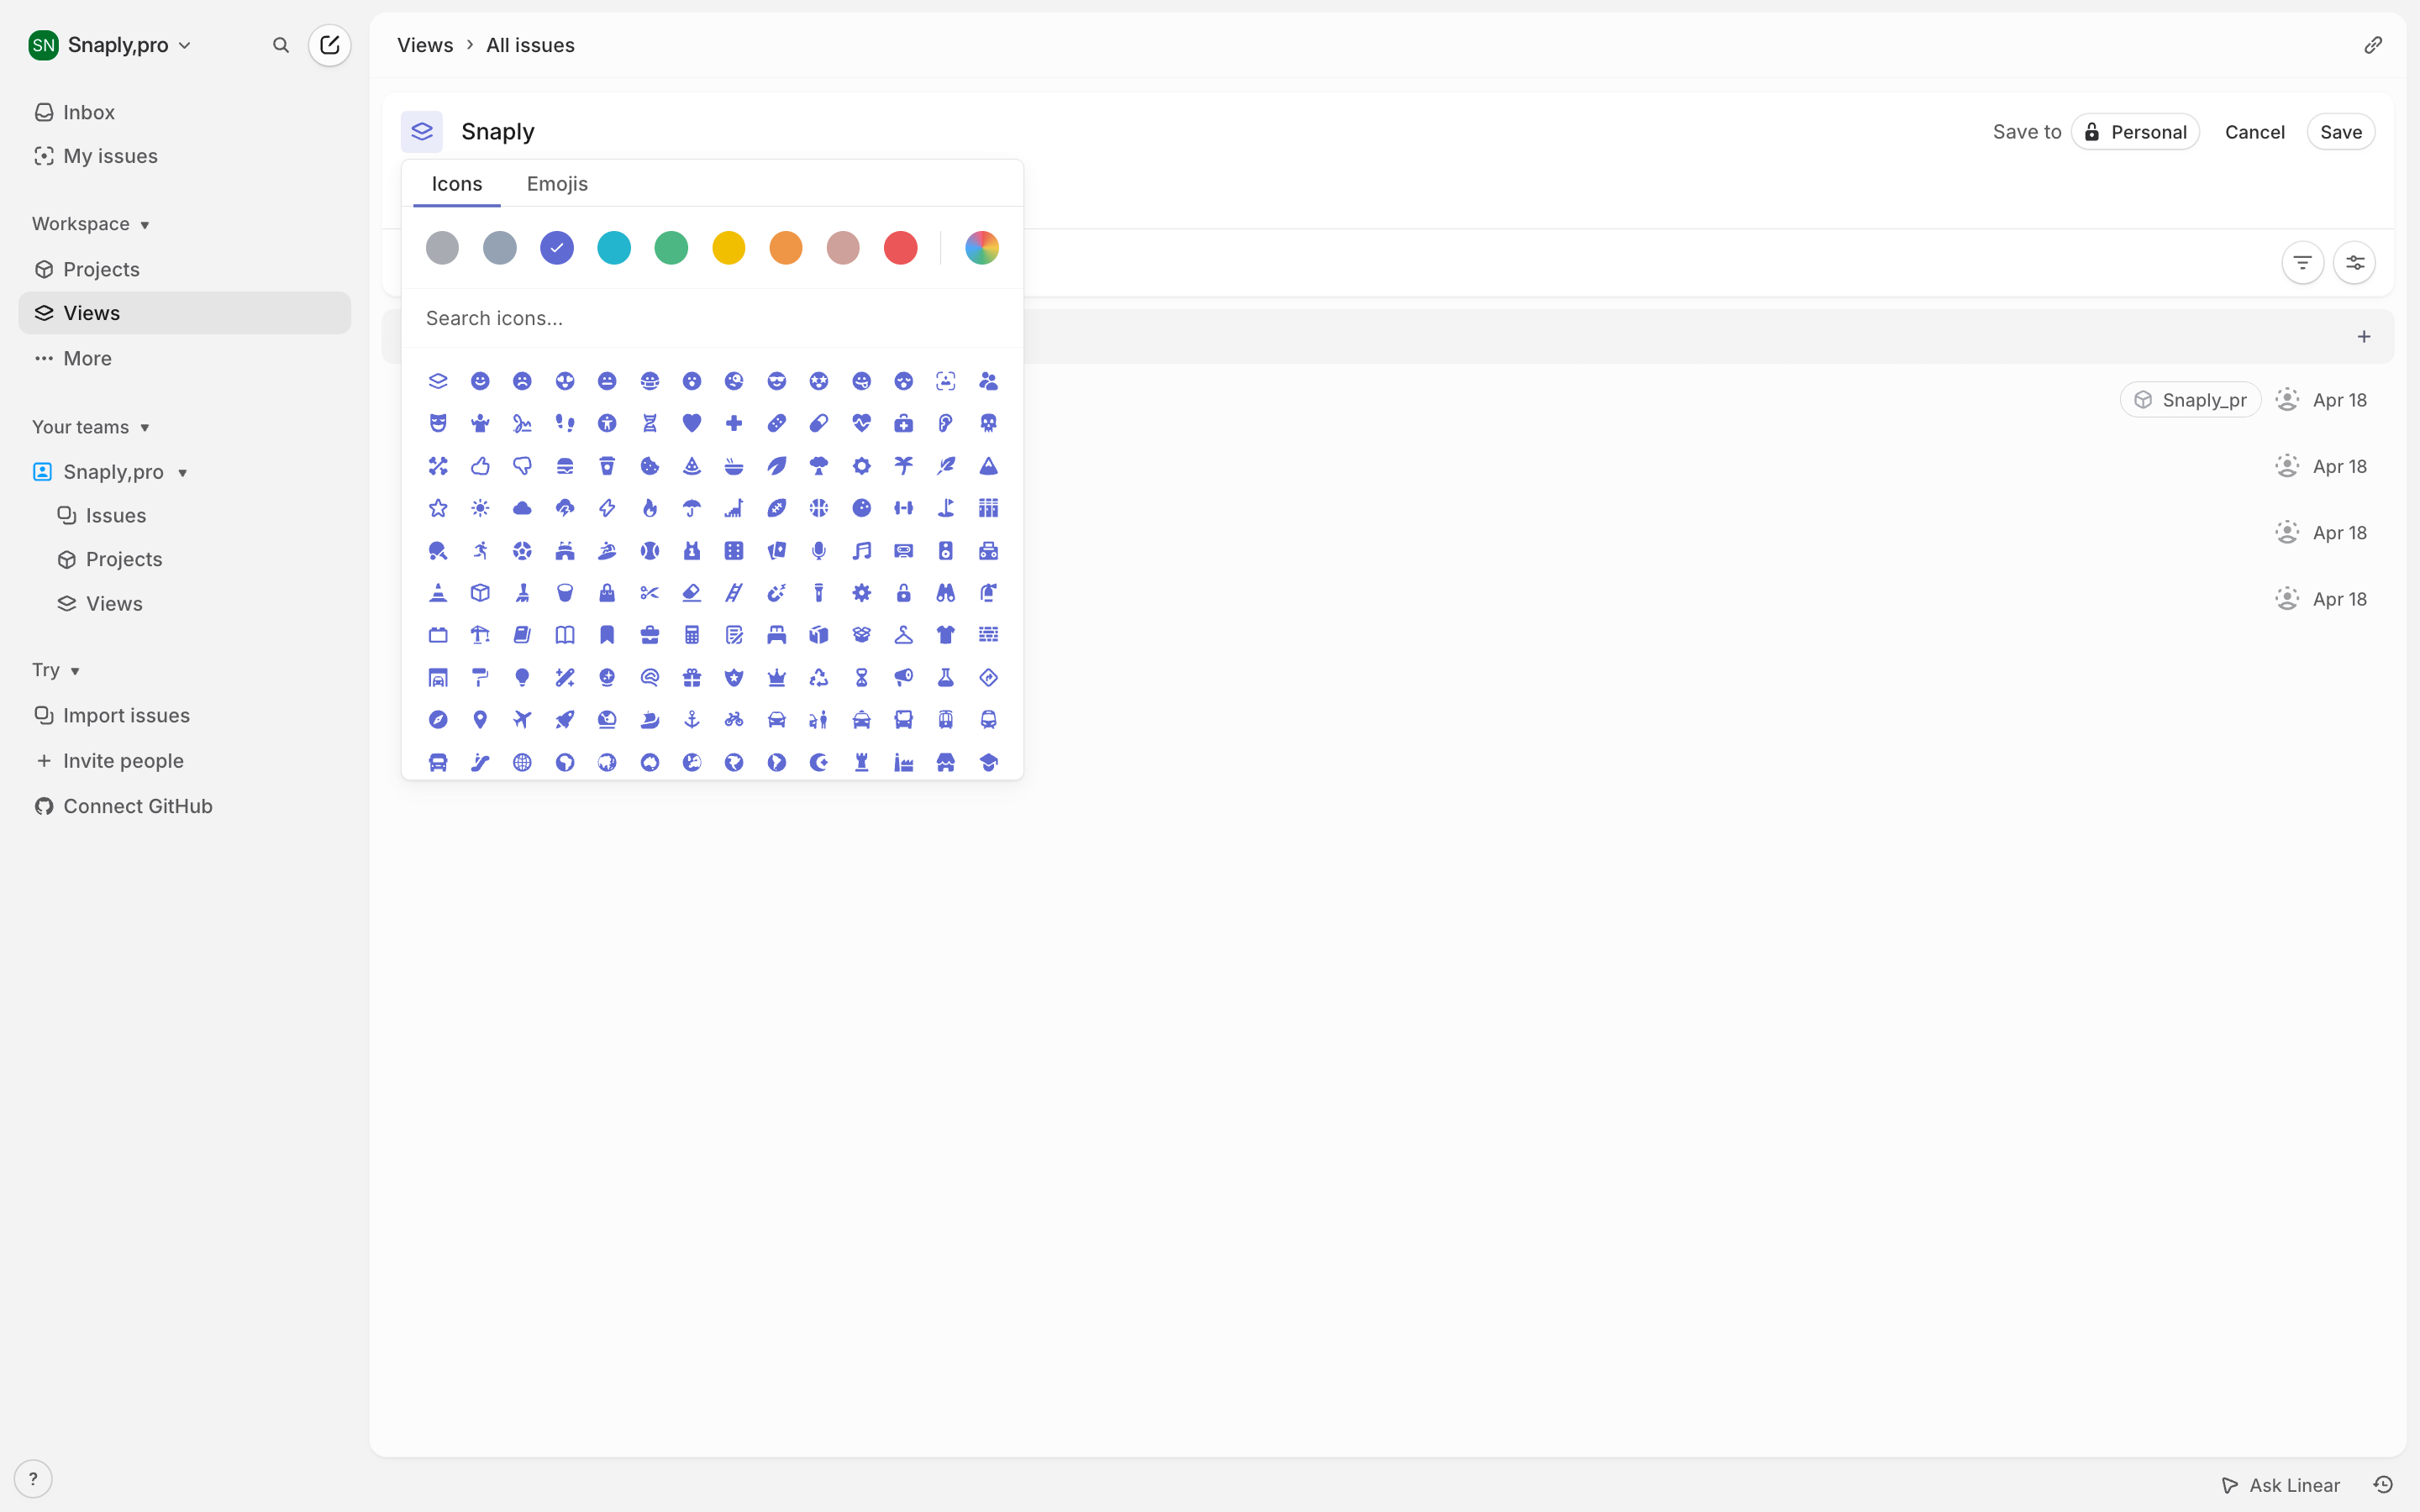Pick the DNA helix icon
This screenshot has width=2420, height=1512.
coord(650,423)
